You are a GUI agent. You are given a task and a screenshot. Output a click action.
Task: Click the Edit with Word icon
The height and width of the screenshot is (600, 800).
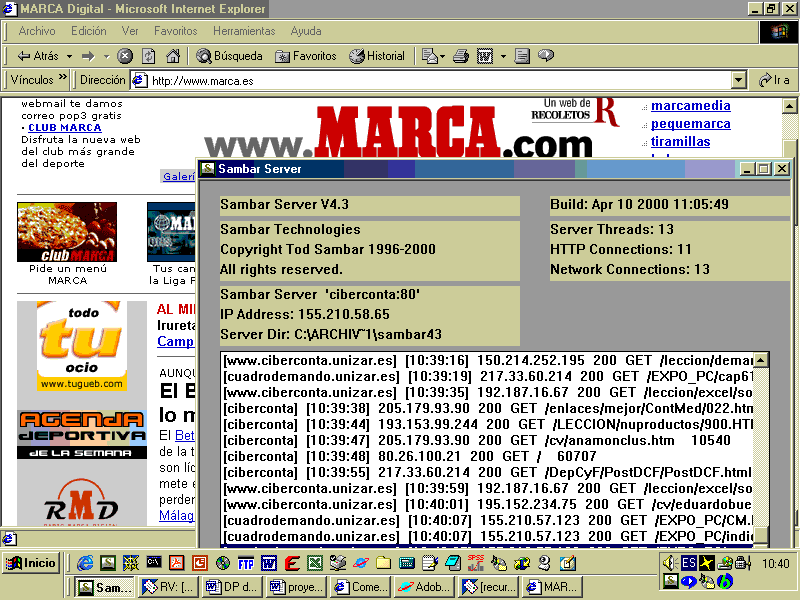tap(485, 56)
